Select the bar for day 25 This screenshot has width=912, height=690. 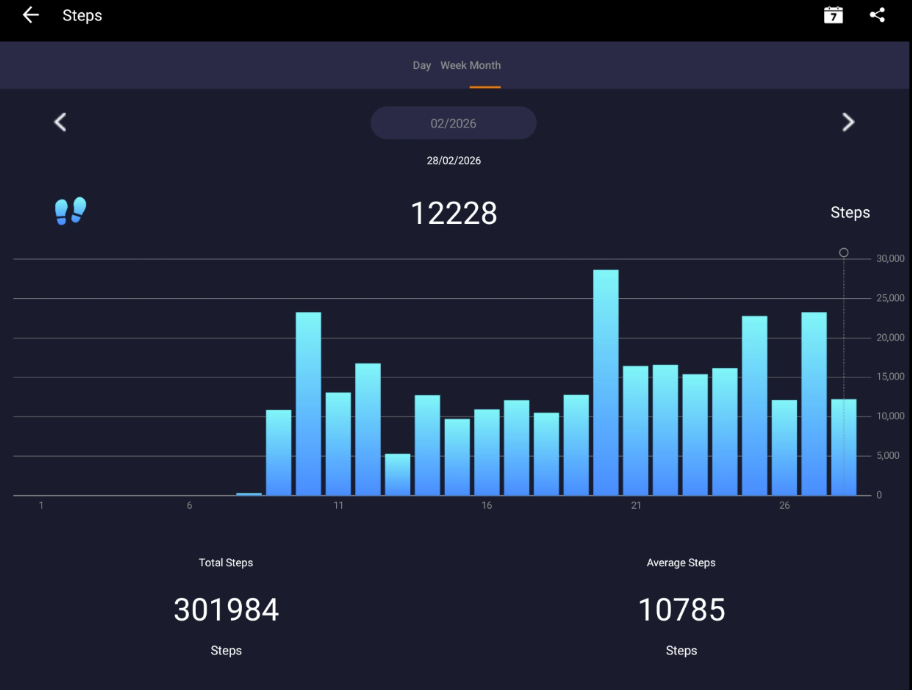[754, 406]
